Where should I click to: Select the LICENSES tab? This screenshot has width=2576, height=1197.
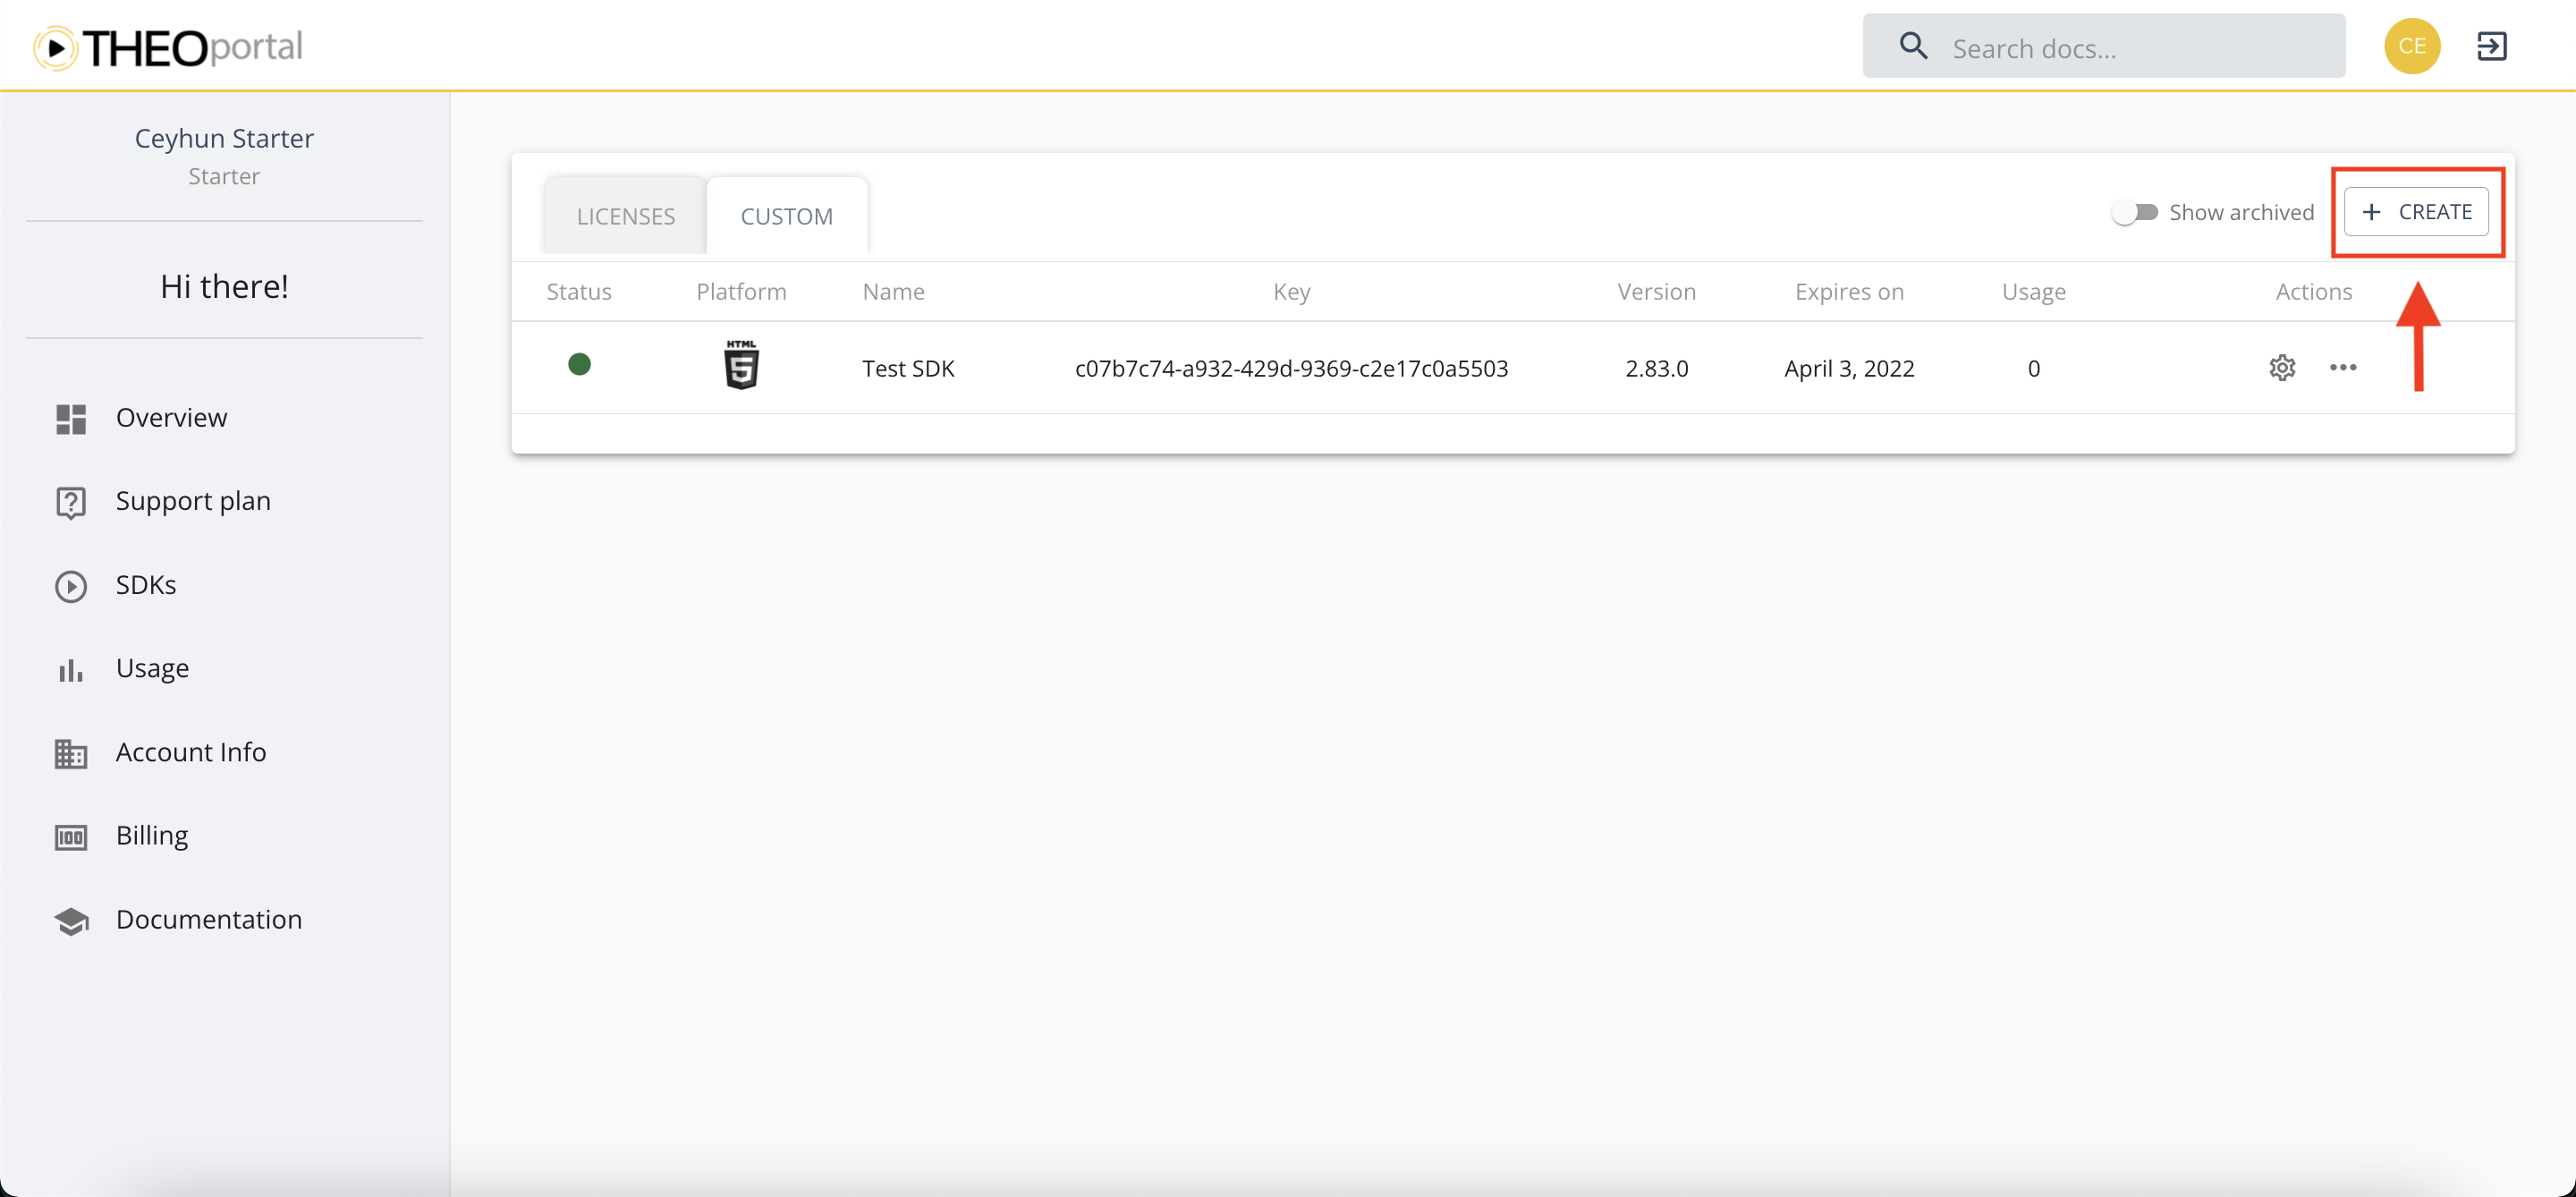click(x=626, y=214)
